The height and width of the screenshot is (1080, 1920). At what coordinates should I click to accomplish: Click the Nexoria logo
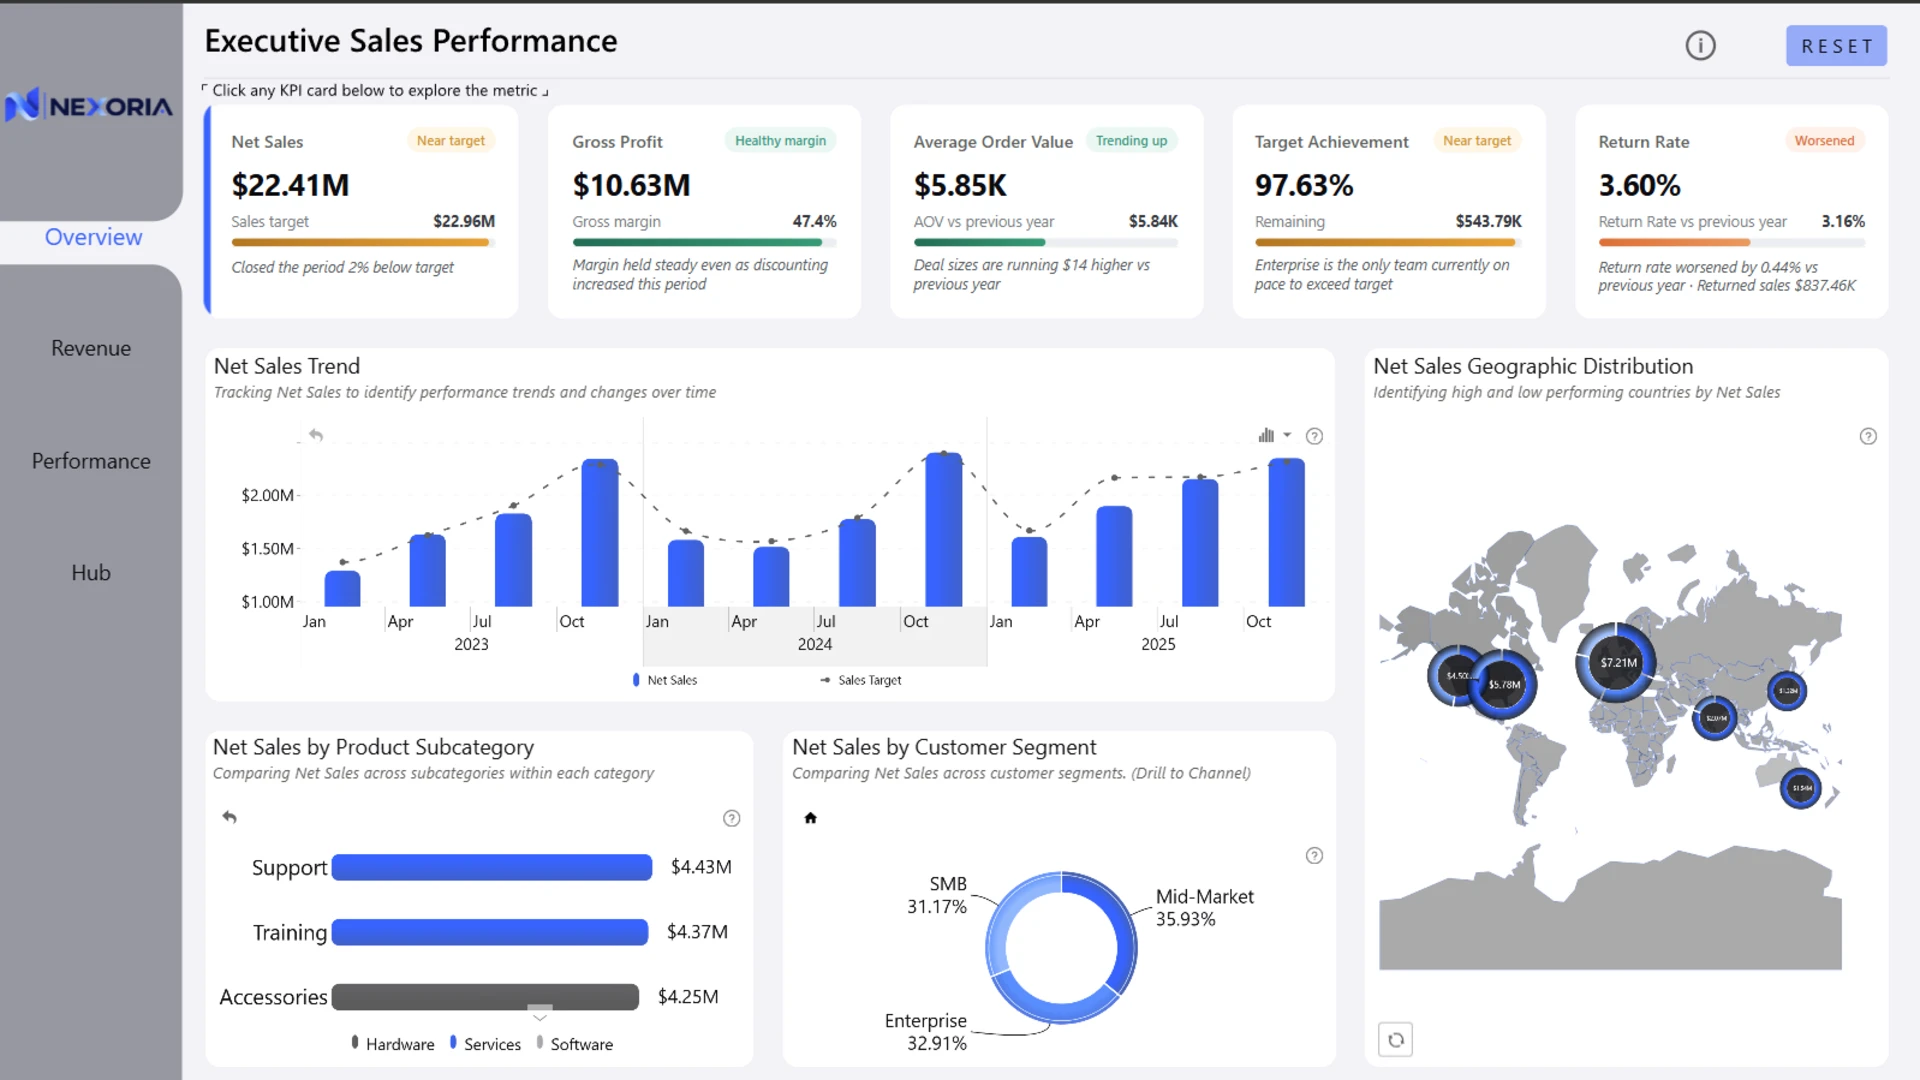point(89,105)
